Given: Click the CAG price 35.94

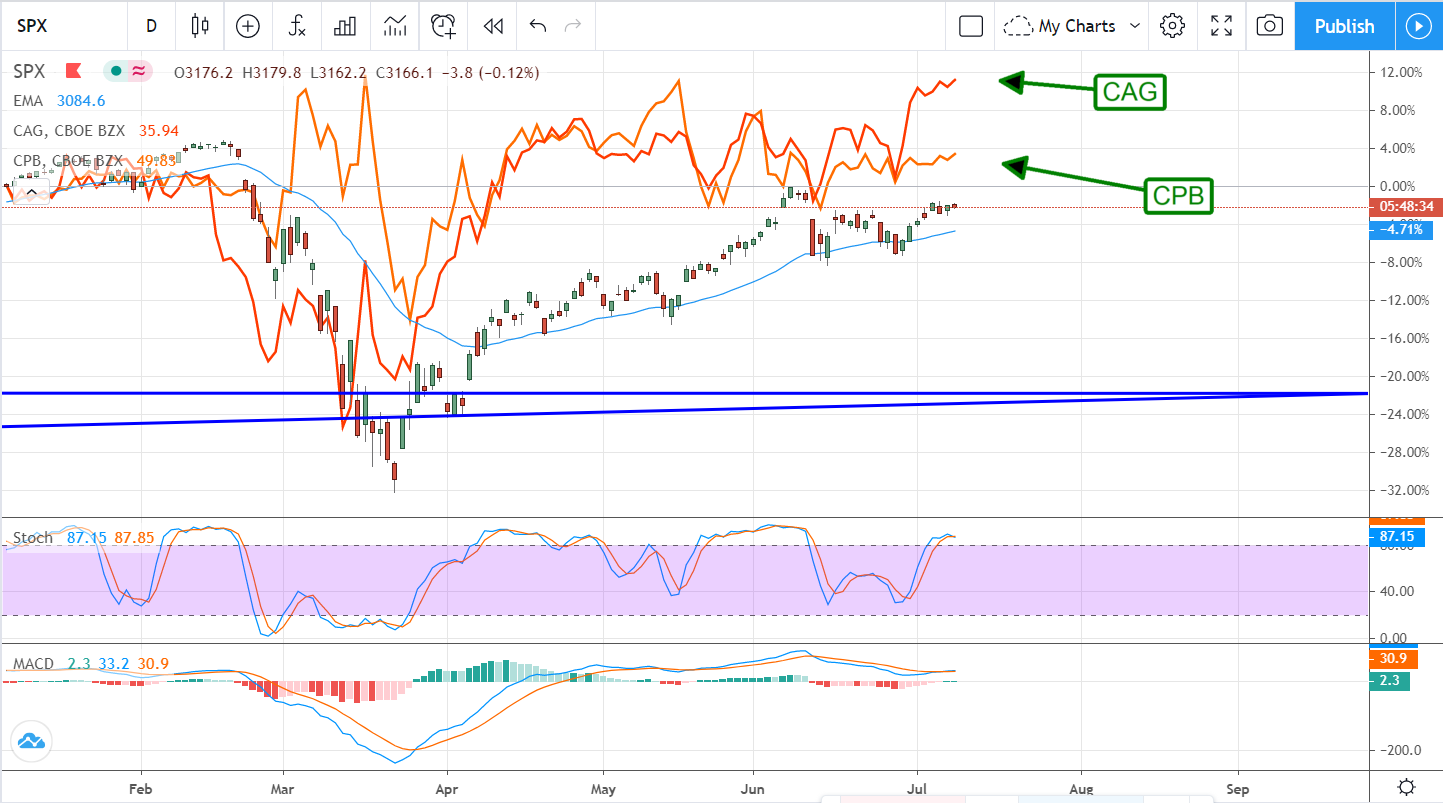Looking at the screenshot, I should point(158,130).
